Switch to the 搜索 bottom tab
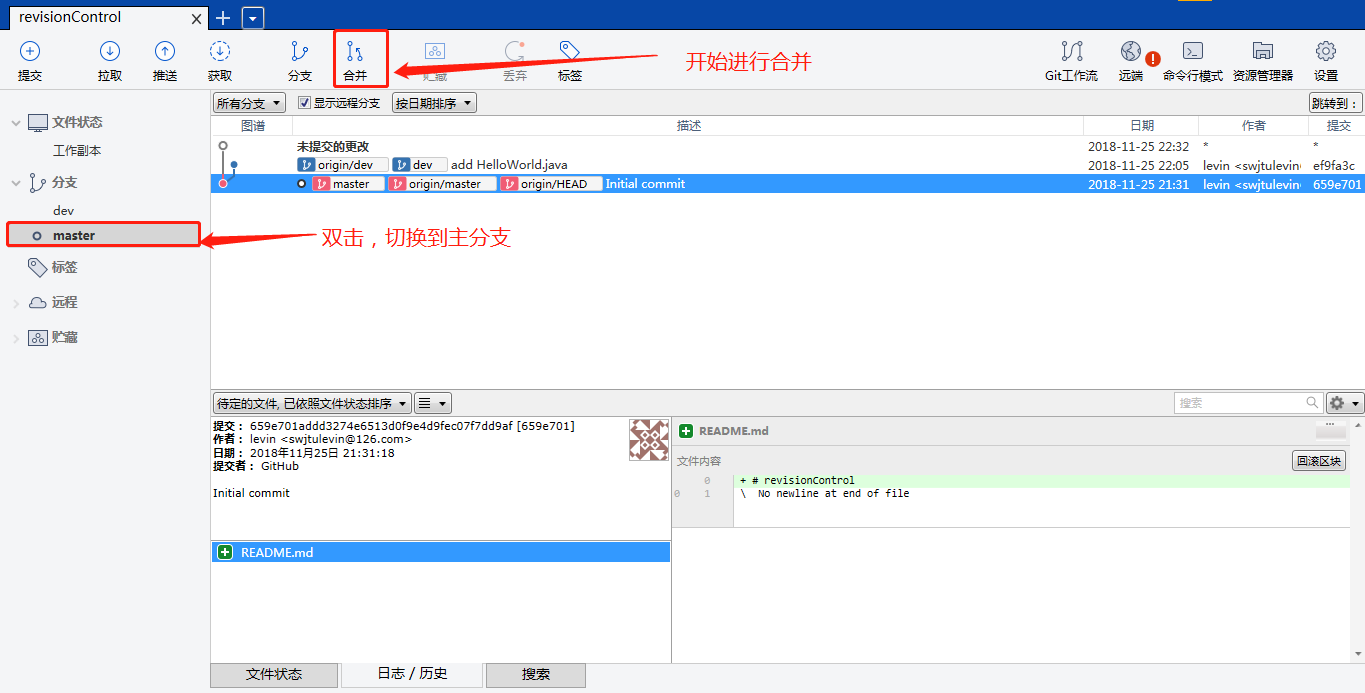The image size is (1365, 693). 536,675
